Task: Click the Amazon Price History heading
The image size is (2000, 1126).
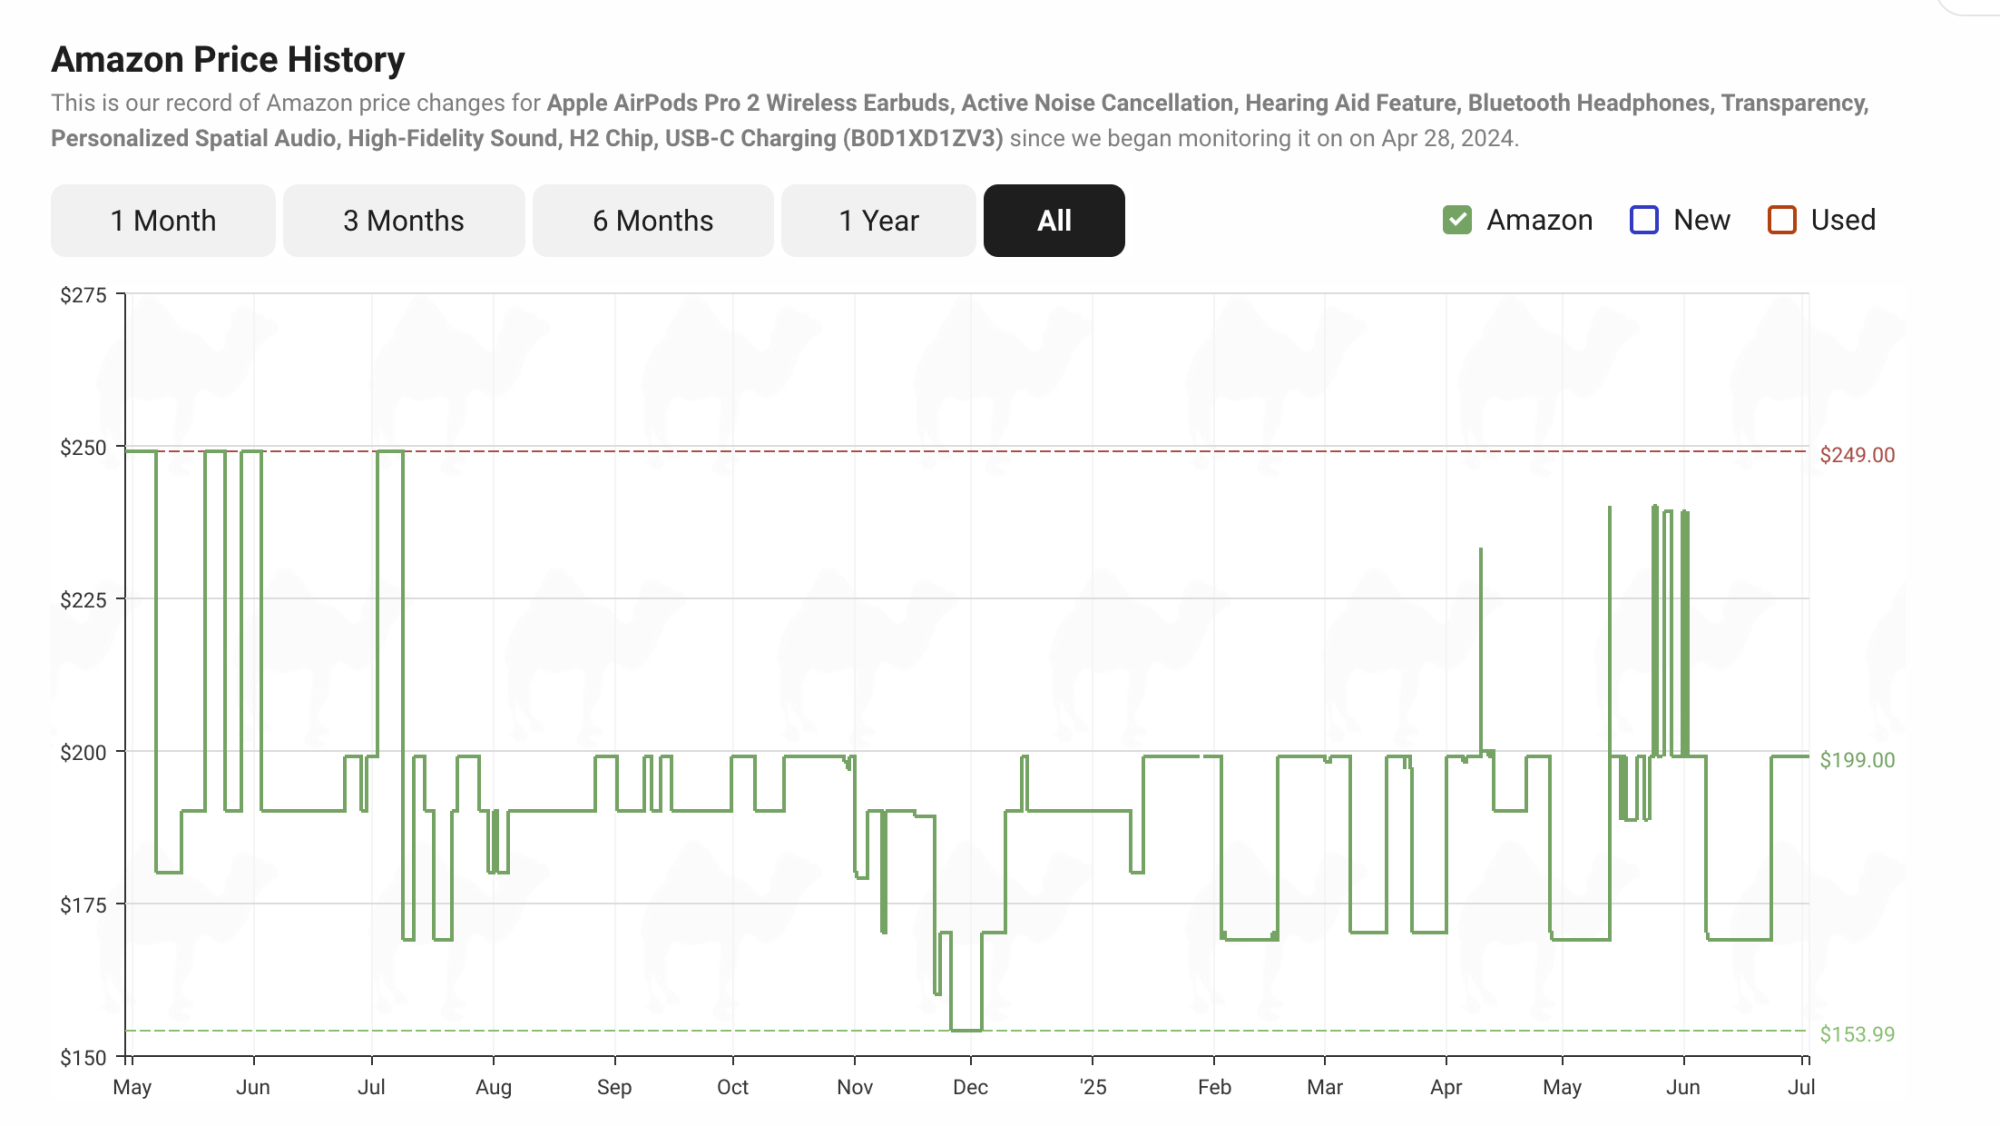Action: (x=228, y=59)
